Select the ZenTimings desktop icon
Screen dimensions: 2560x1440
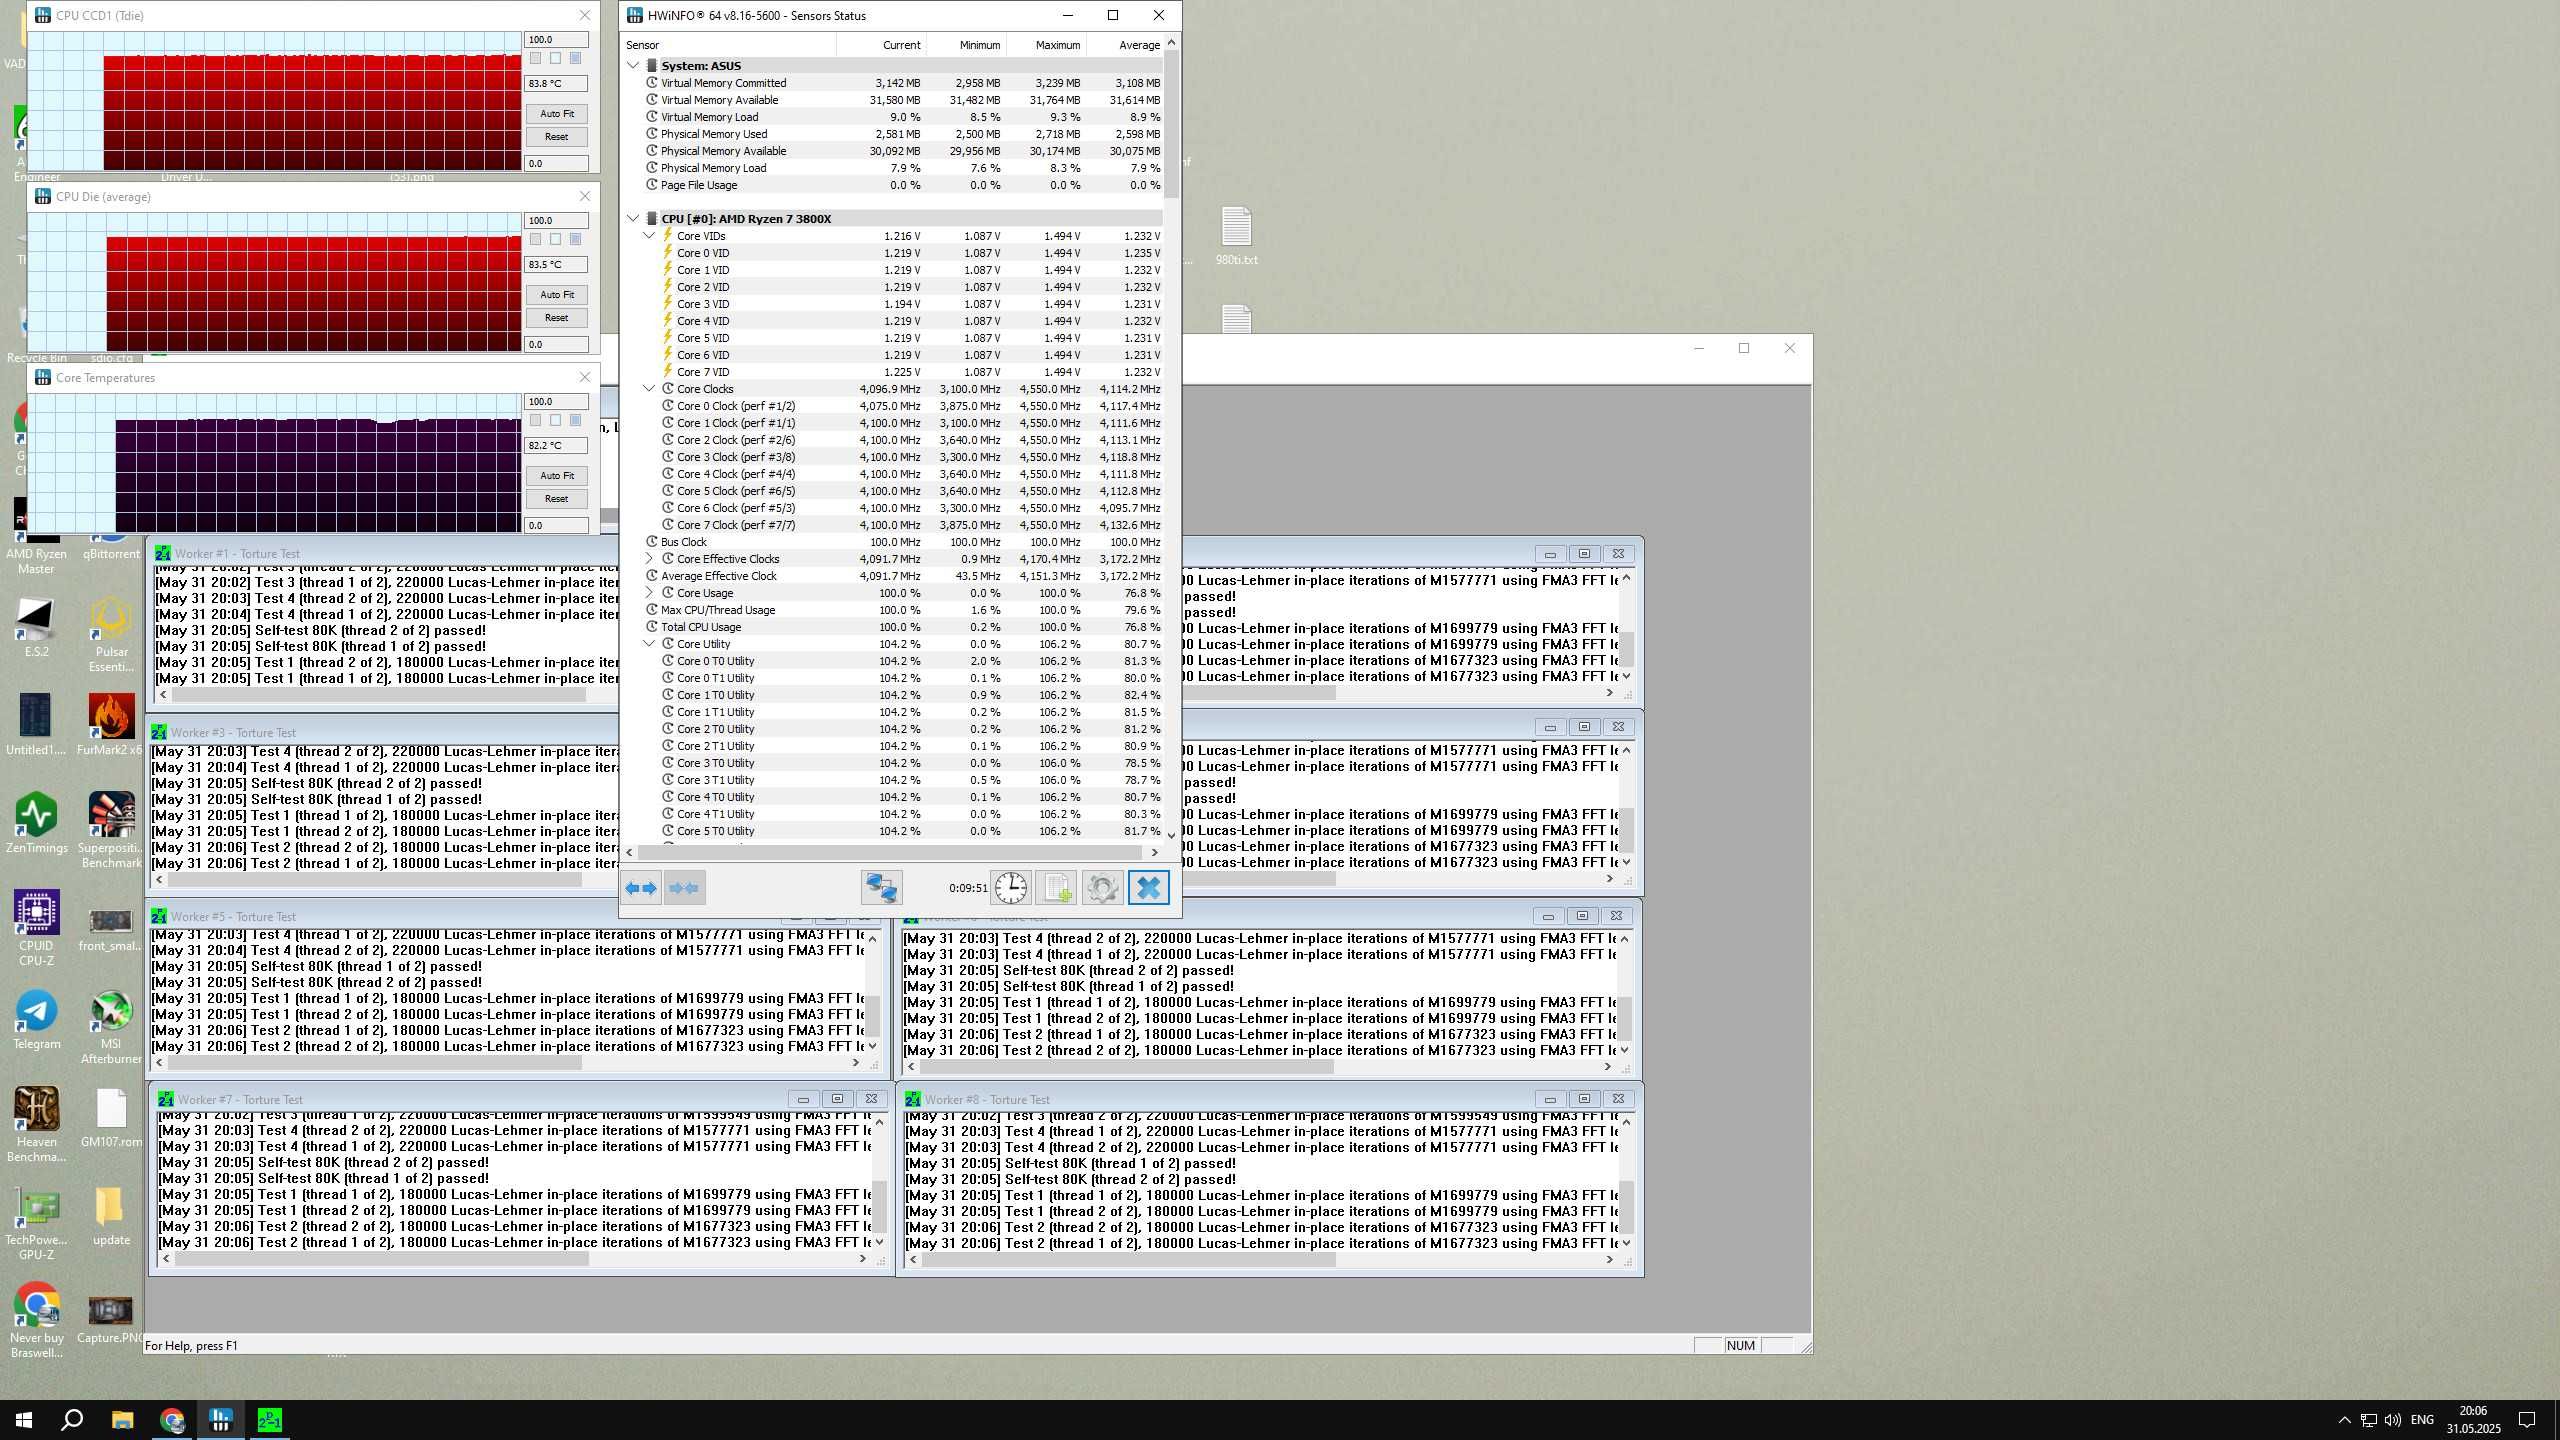tap(36, 822)
